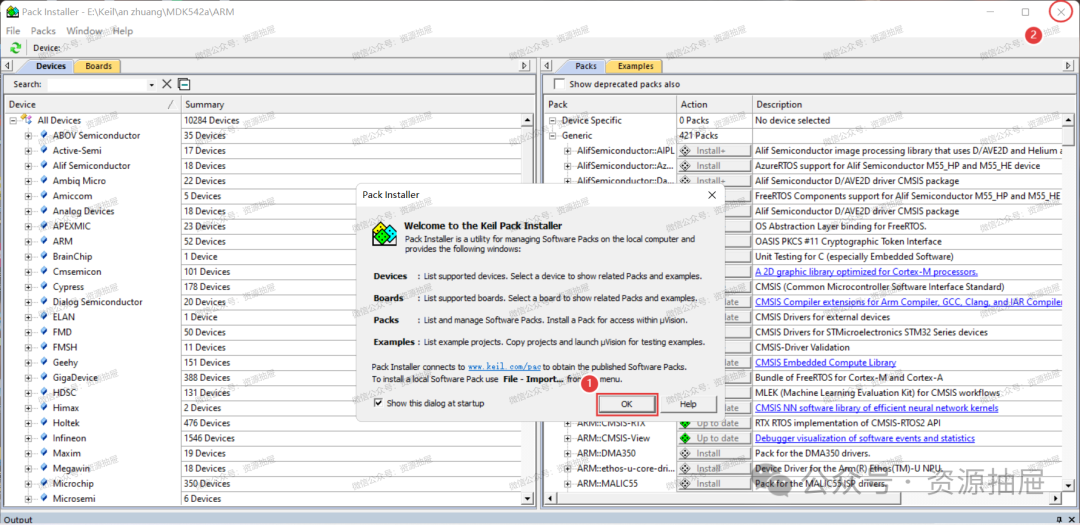
Task: Click the All Devices tree icon
Action: click(26, 120)
